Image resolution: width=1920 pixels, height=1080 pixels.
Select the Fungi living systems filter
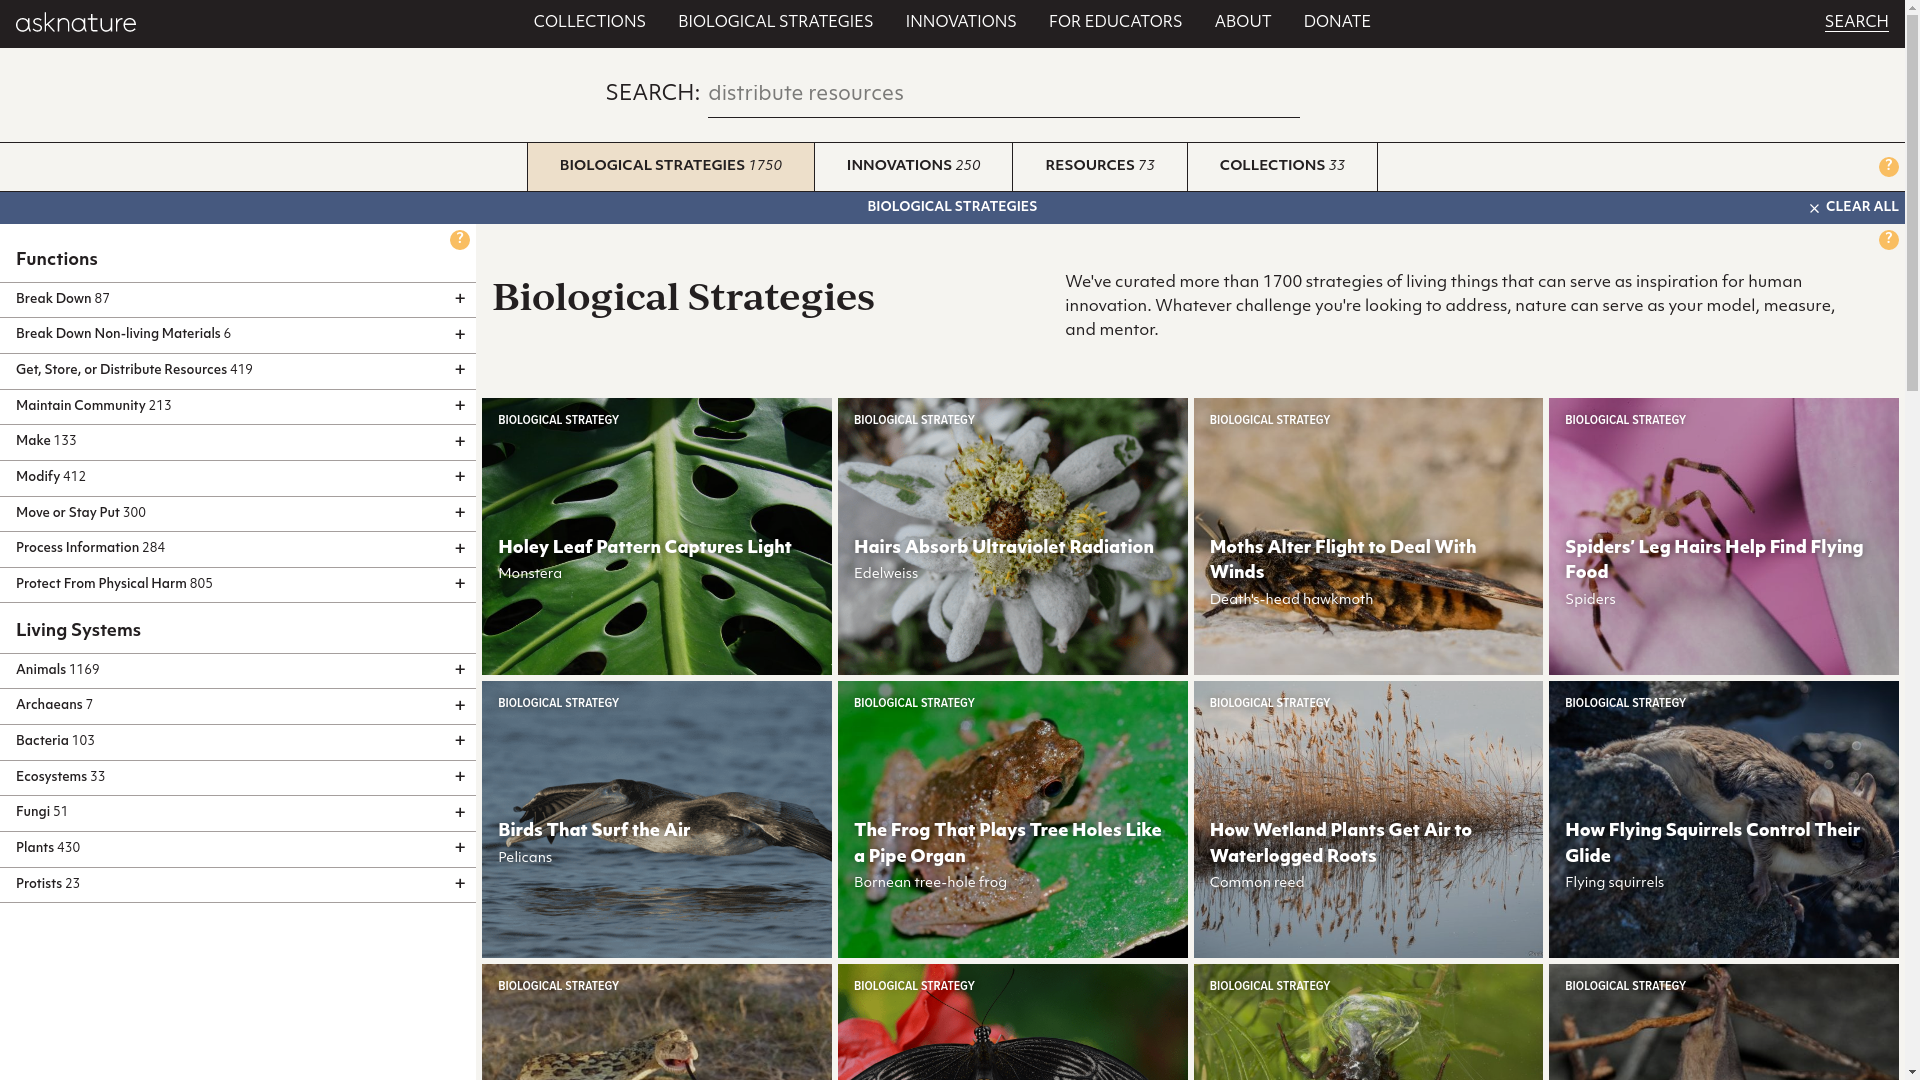coord(33,813)
